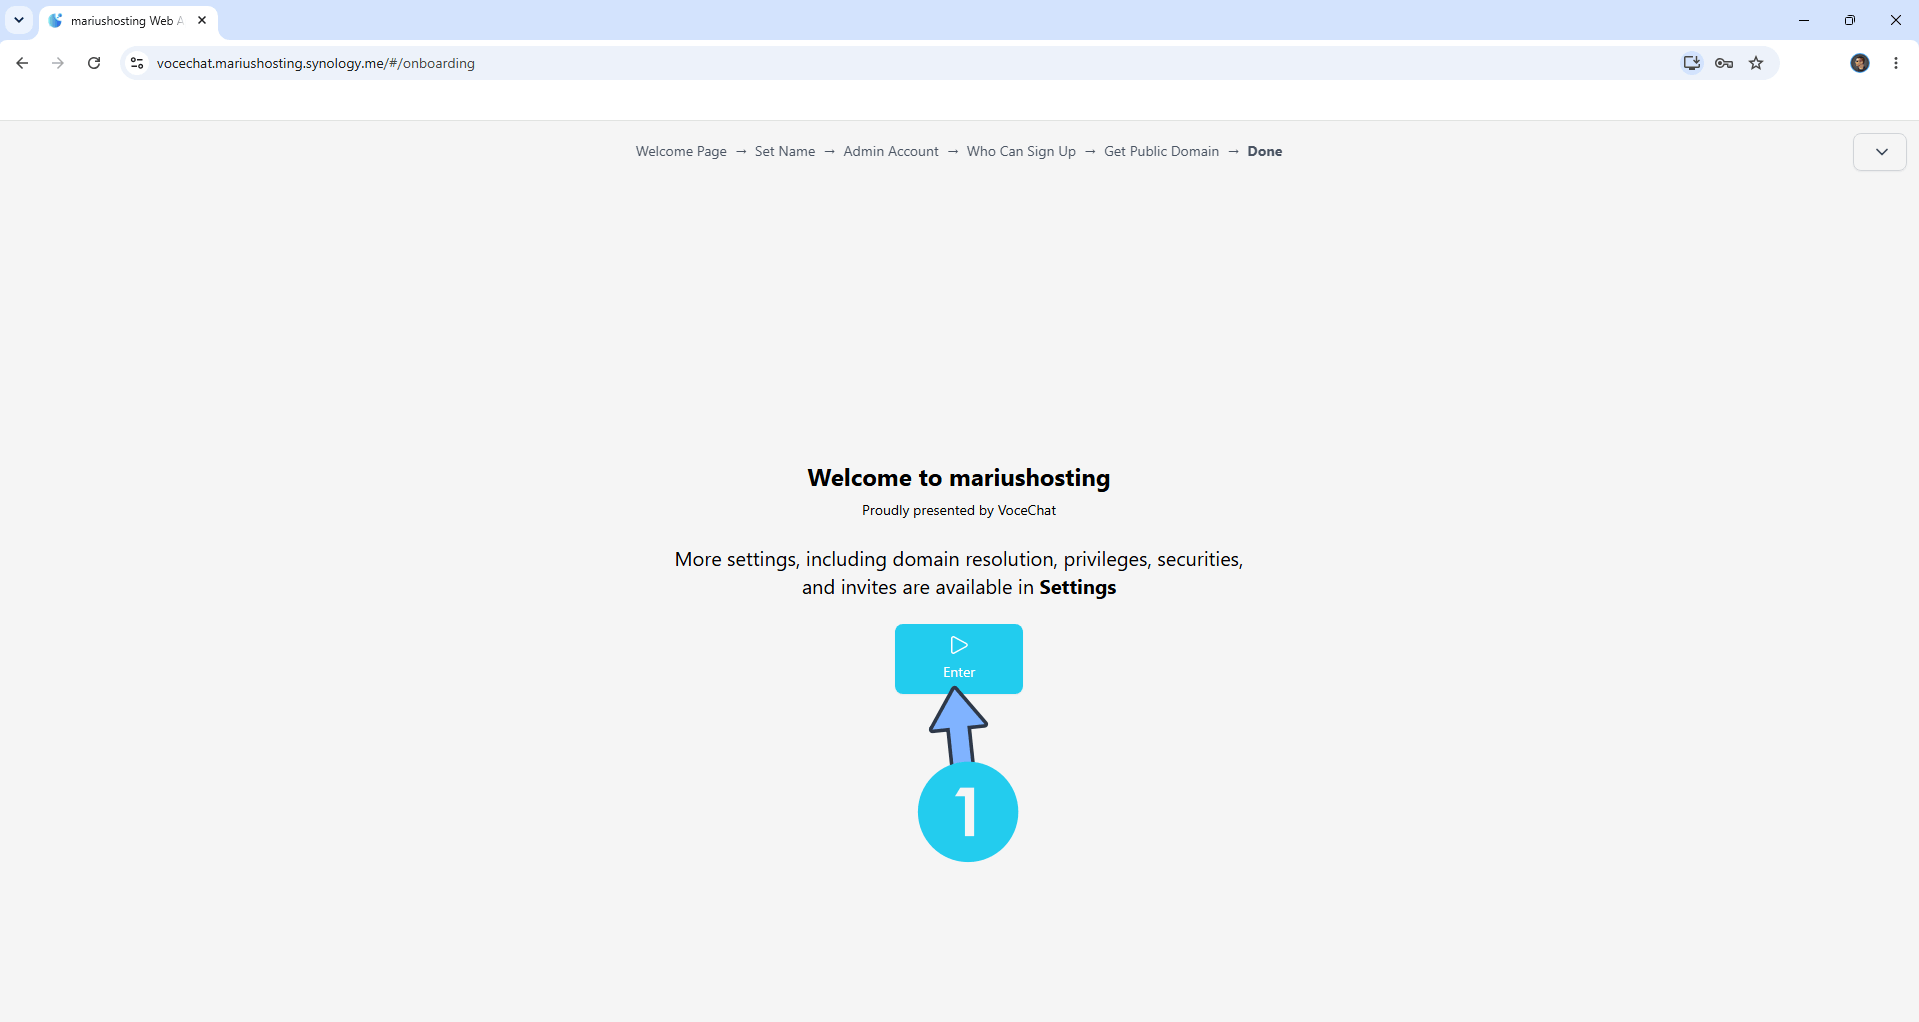Click the Get Public Domain step
The height and width of the screenshot is (1022, 1919).
1162,151
